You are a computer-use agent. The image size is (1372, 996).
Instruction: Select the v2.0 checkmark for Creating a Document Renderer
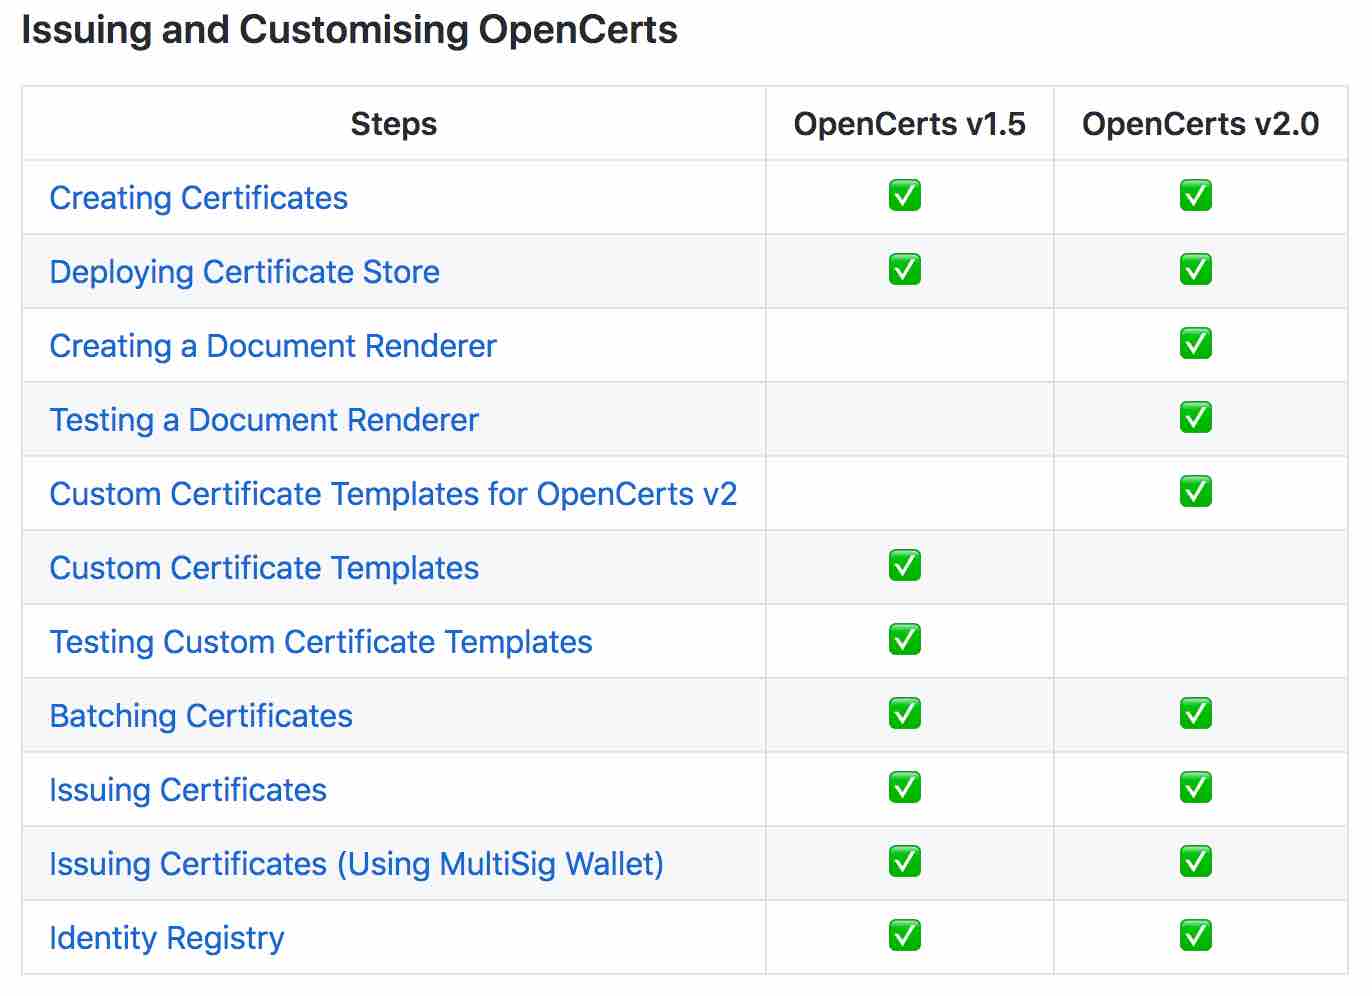pos(1197,343)
